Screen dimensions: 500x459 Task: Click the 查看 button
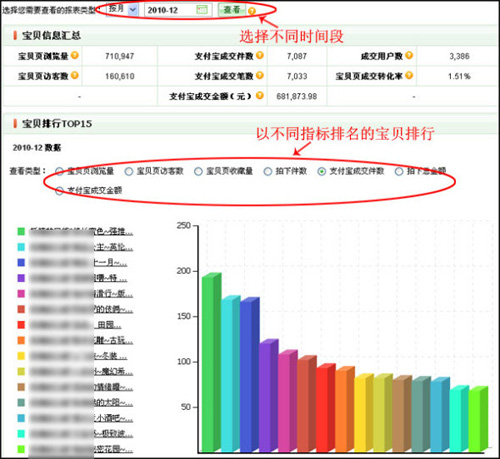[232, 10]
